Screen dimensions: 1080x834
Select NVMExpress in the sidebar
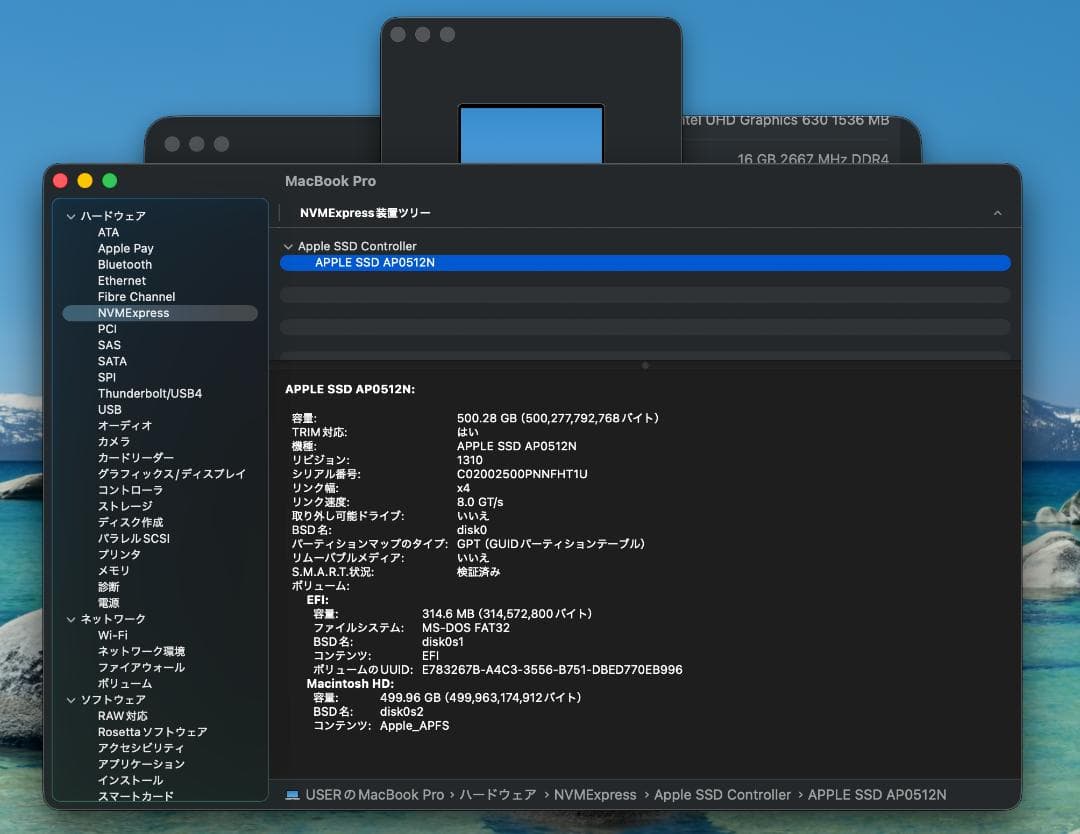click(x=160, y=313)
